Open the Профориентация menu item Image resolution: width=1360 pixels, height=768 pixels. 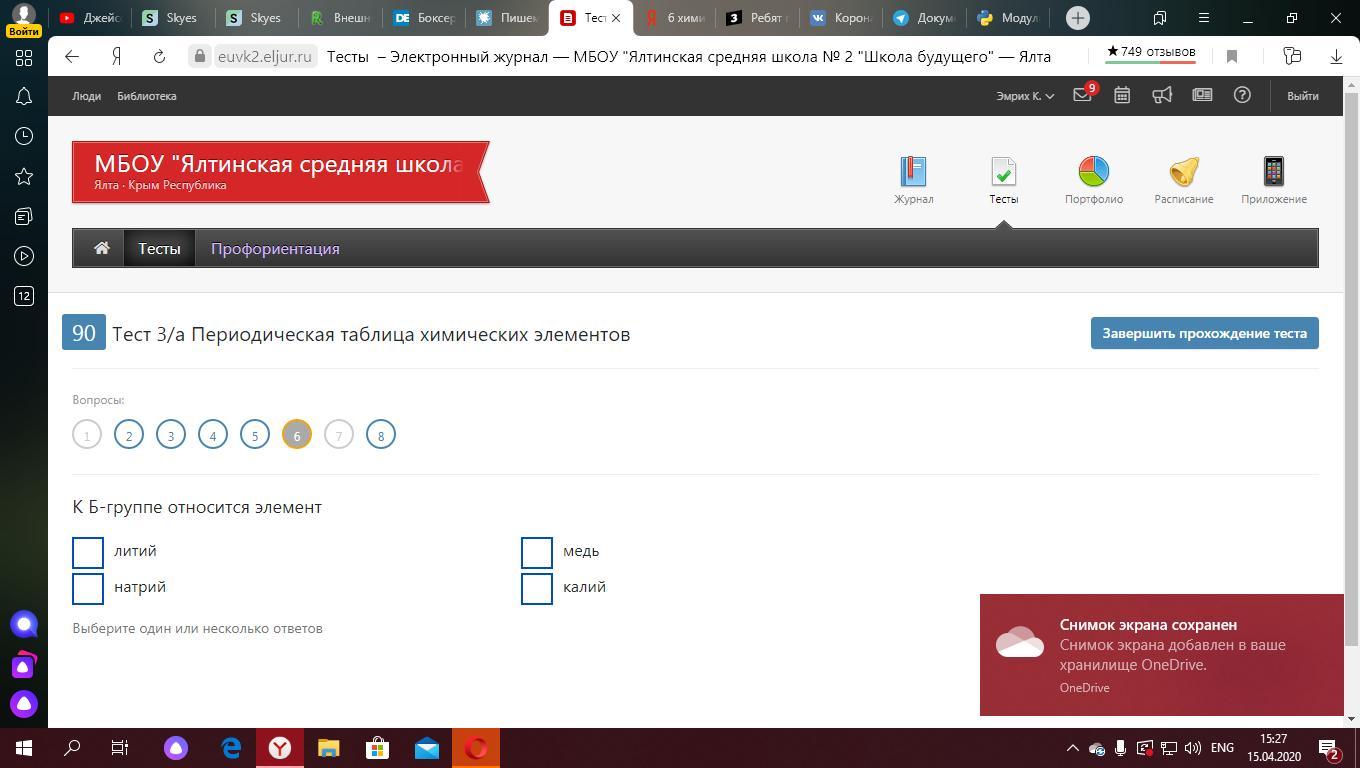(275, 249)
